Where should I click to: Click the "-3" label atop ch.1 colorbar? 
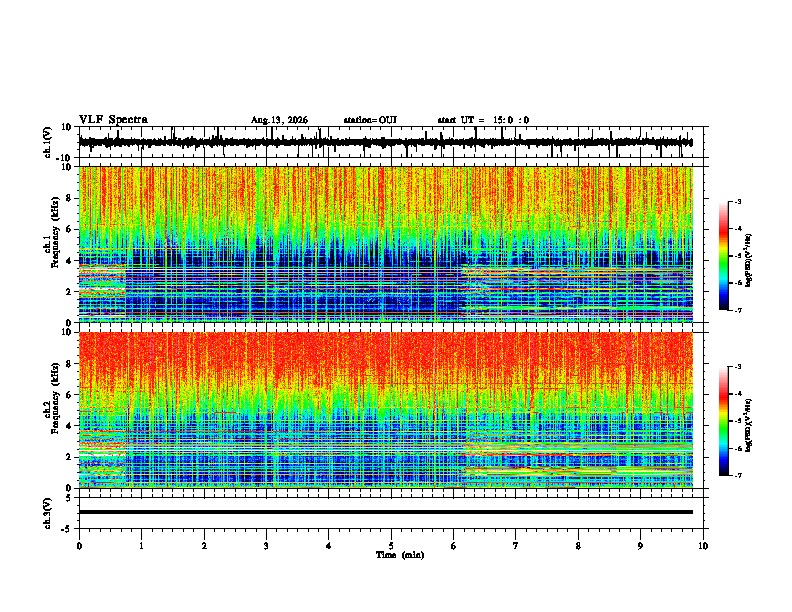click(737, 201)
